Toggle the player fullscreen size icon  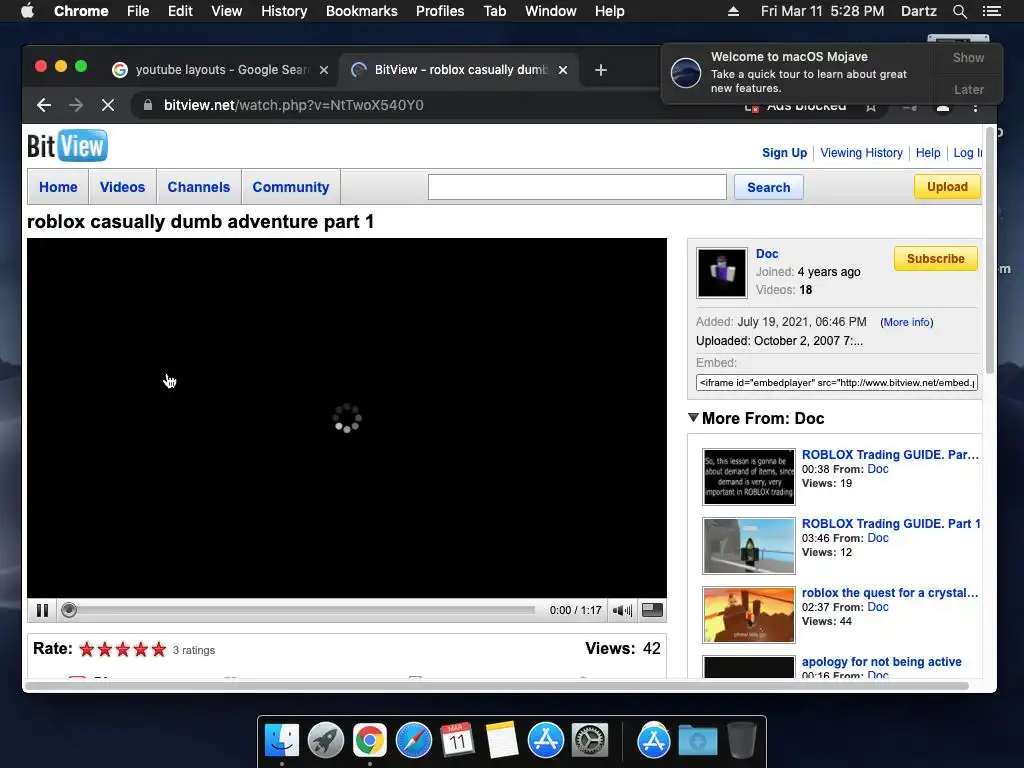click(652, 610)
